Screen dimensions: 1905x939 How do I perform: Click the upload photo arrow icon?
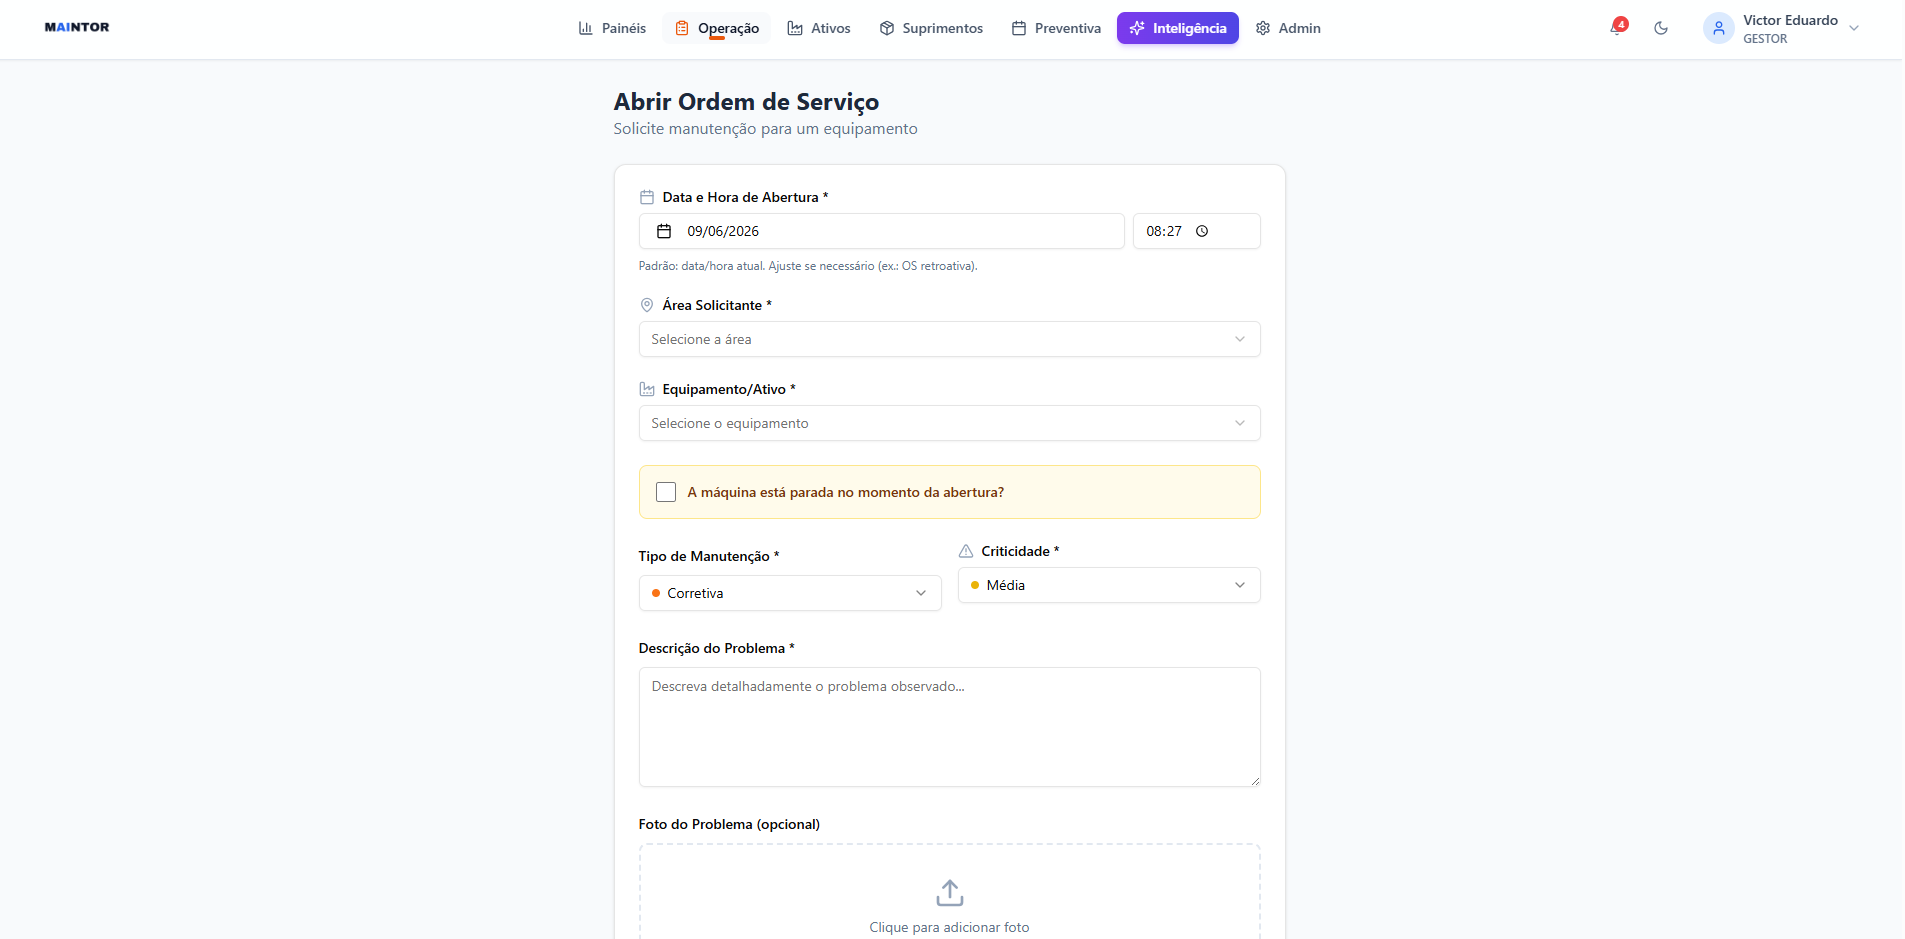click(x=949, y=892)
